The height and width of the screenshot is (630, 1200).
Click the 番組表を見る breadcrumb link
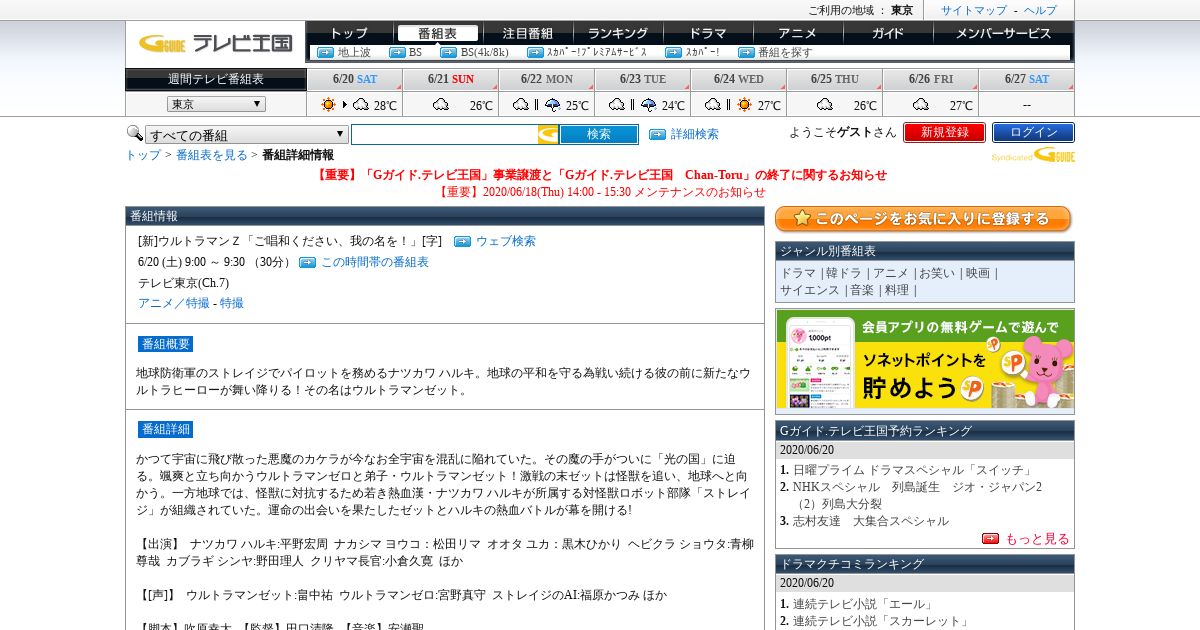212,155
